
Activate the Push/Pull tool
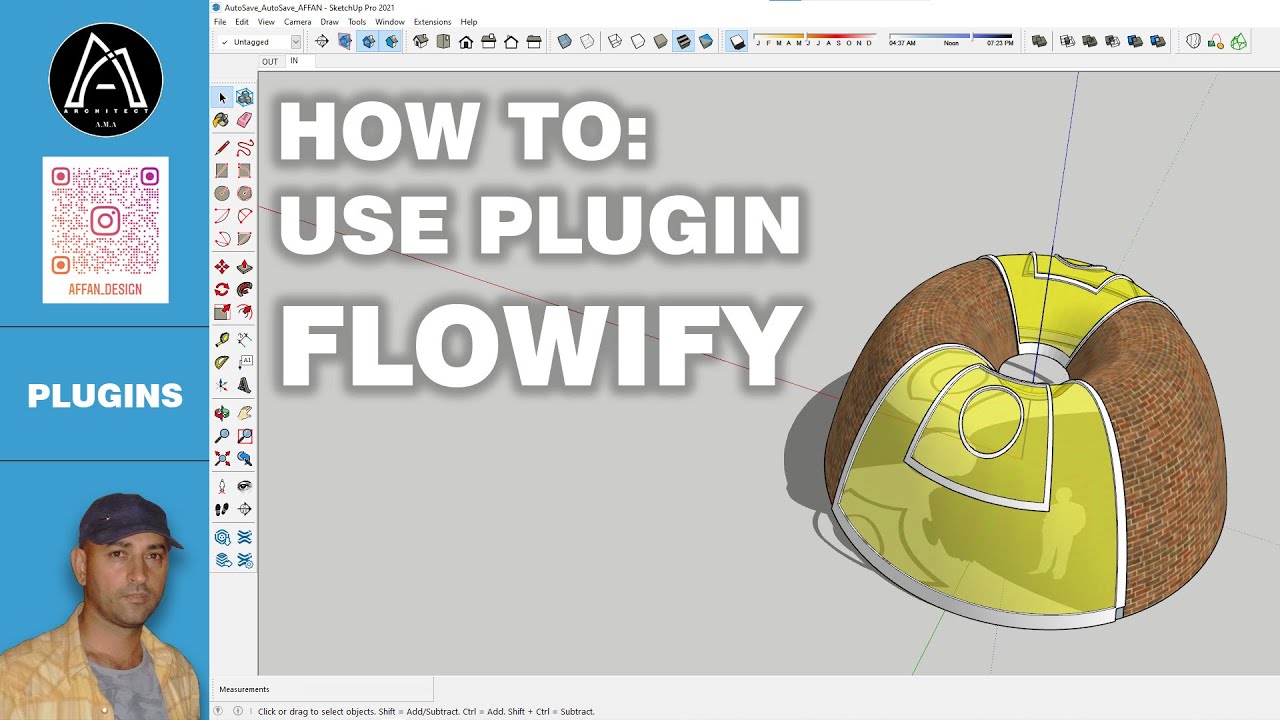tap(244, 267)
